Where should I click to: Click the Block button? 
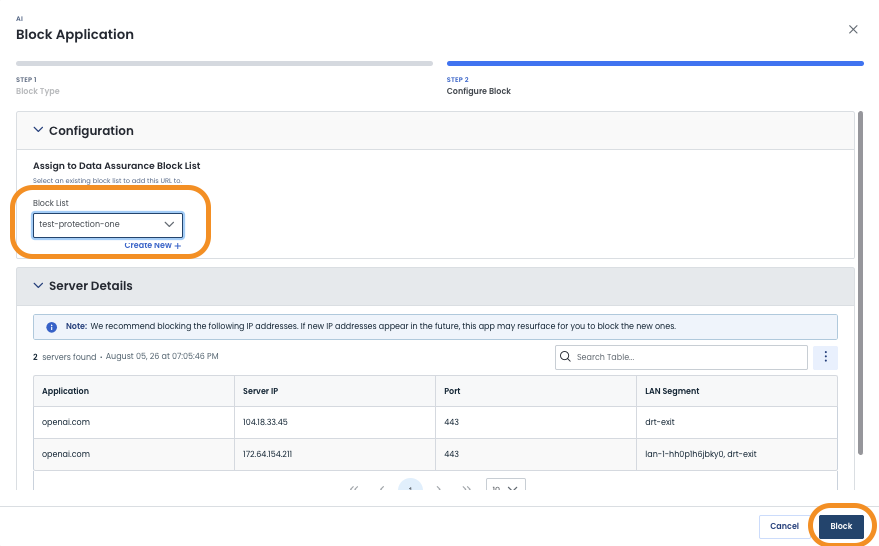pyautogui.click(x=841, y=526)
